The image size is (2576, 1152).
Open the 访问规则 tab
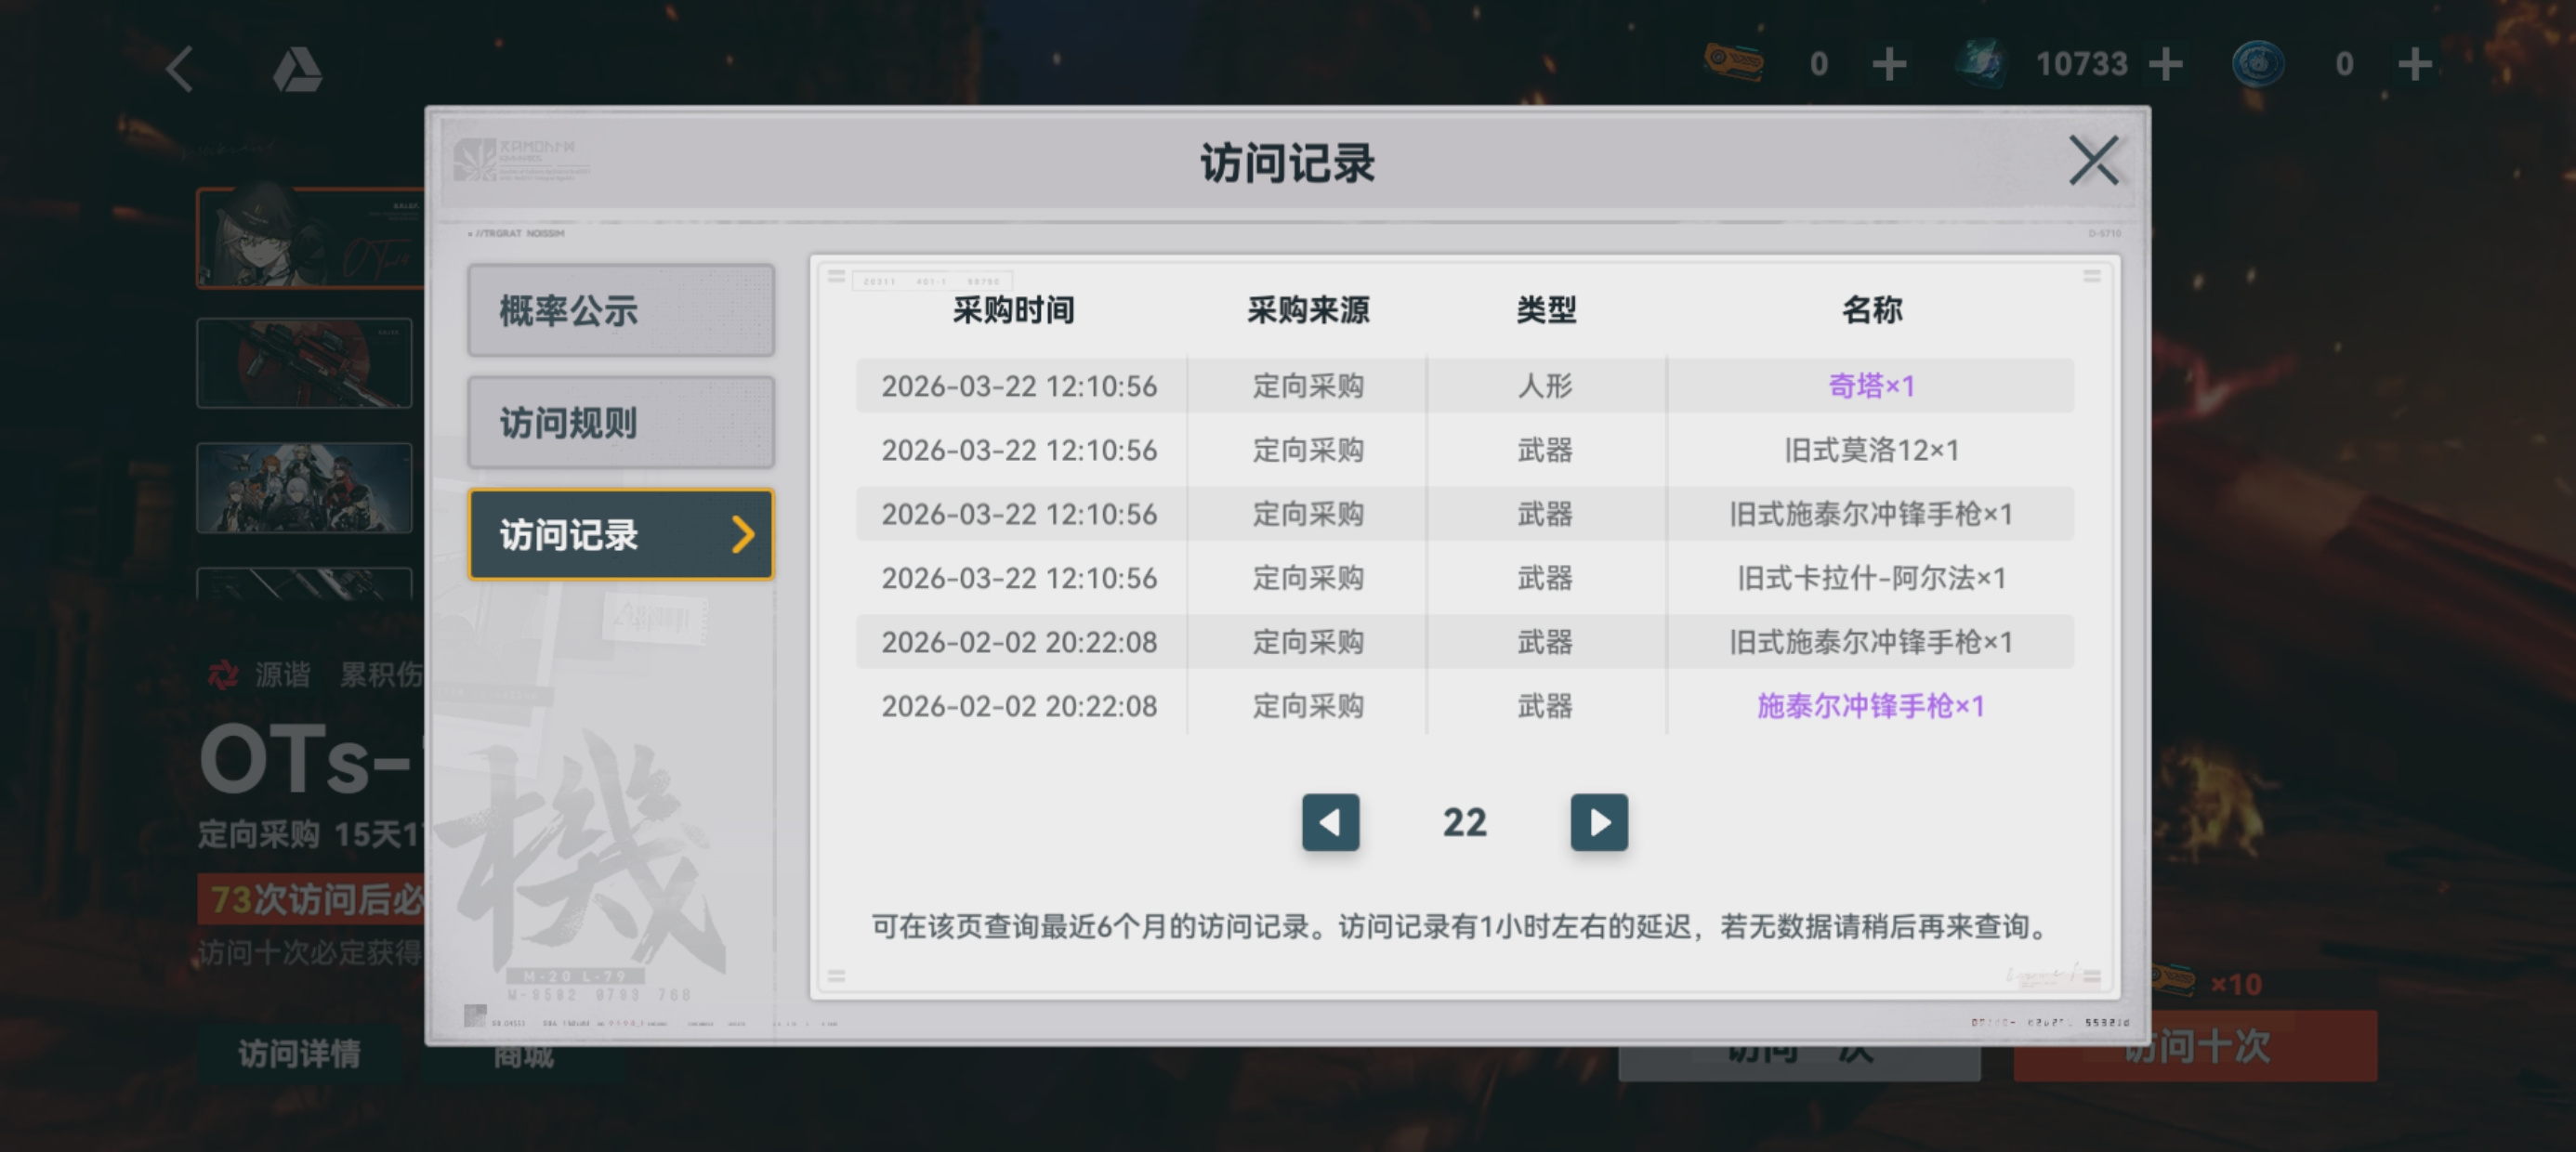coord(621,422)
